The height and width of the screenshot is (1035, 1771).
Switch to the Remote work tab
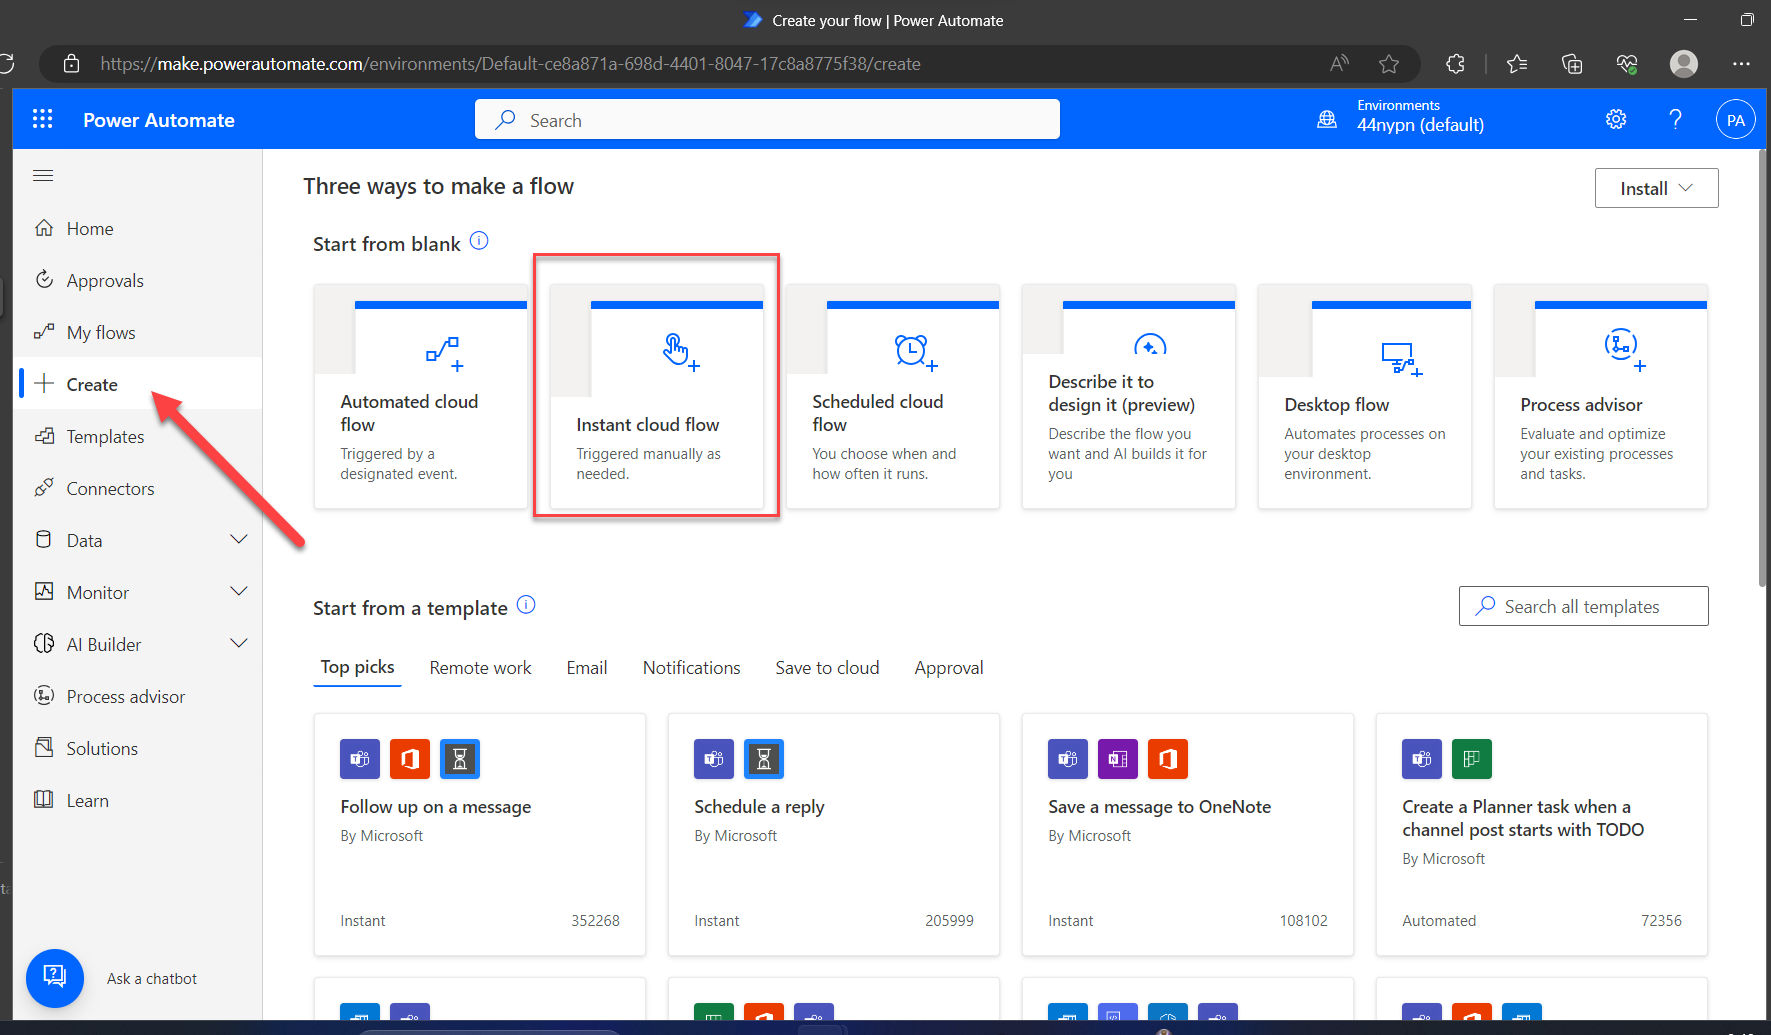coord(480,667)
